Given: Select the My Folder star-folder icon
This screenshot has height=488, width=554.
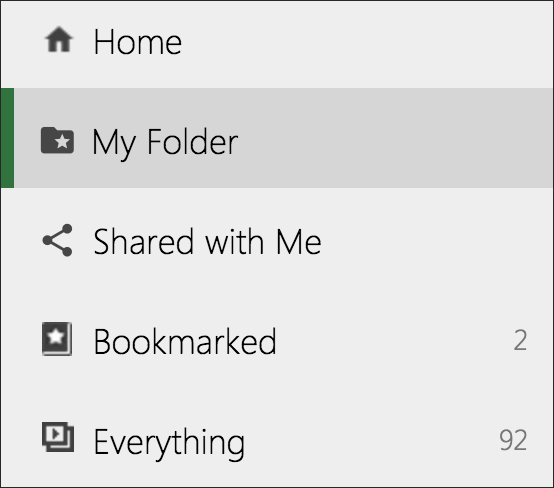Looking at the screenshot, I should click(57, 140).
